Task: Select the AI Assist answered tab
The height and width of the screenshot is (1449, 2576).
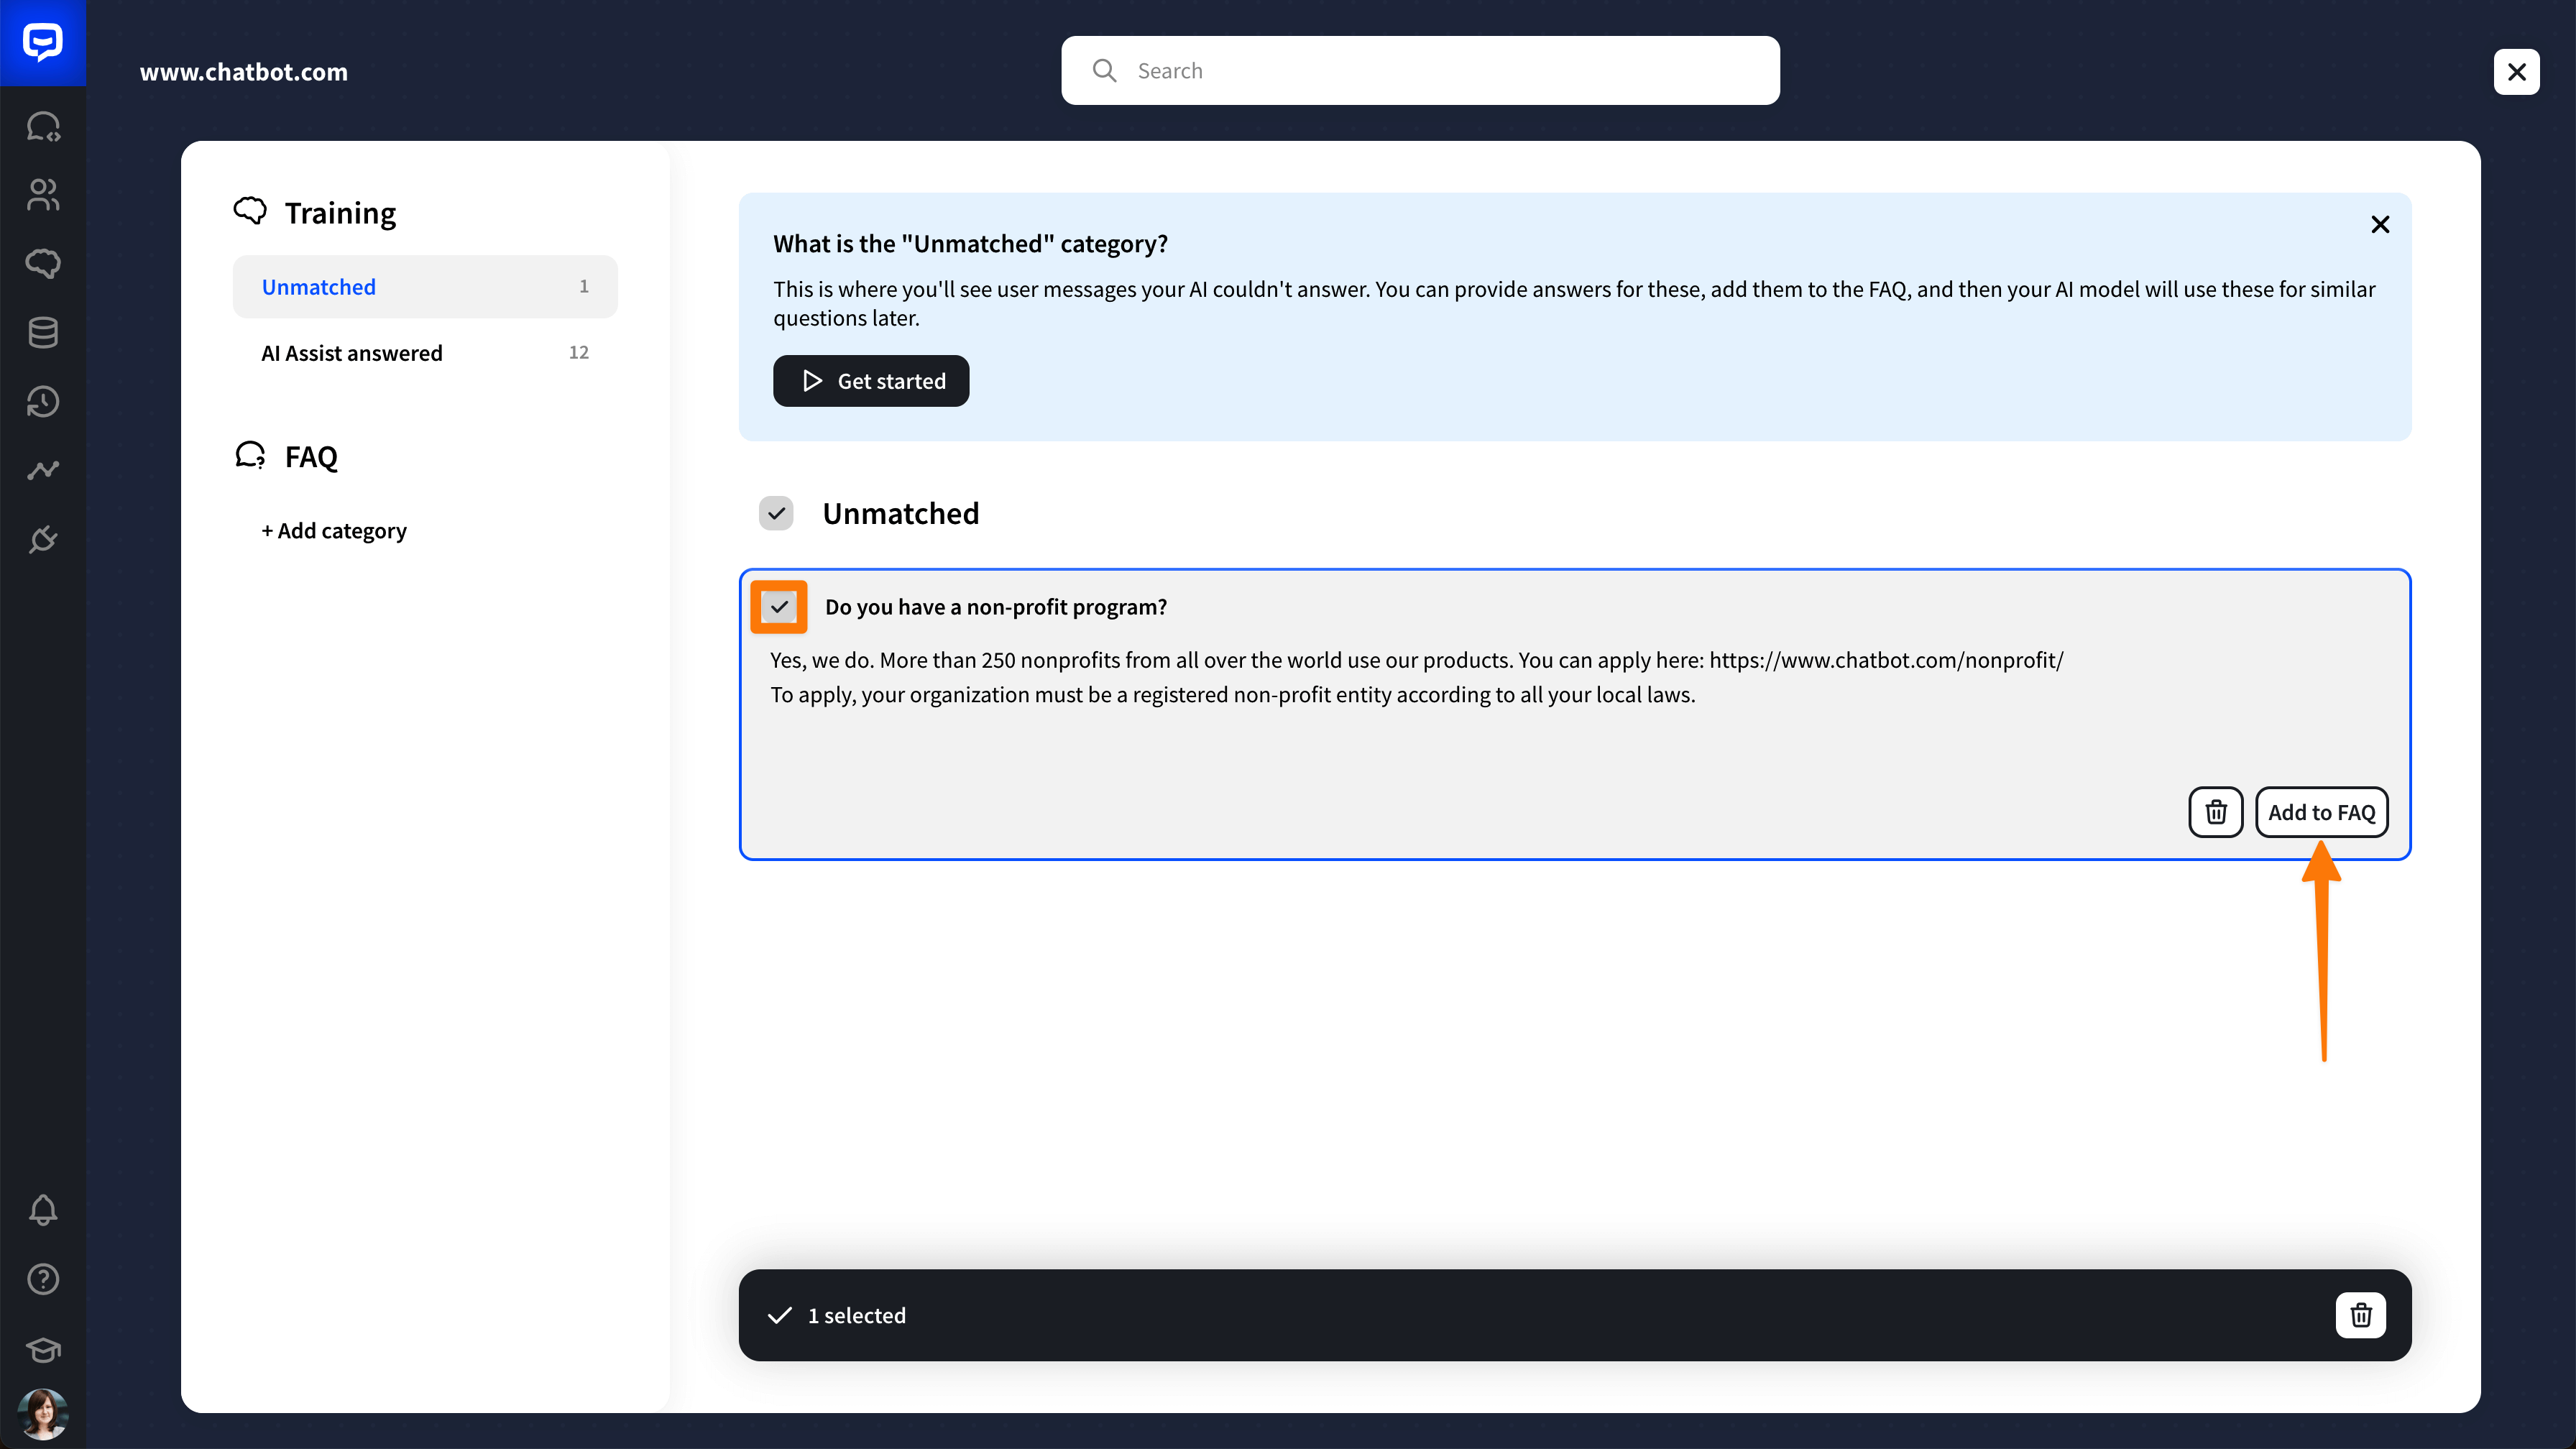Action: [425, 353]
